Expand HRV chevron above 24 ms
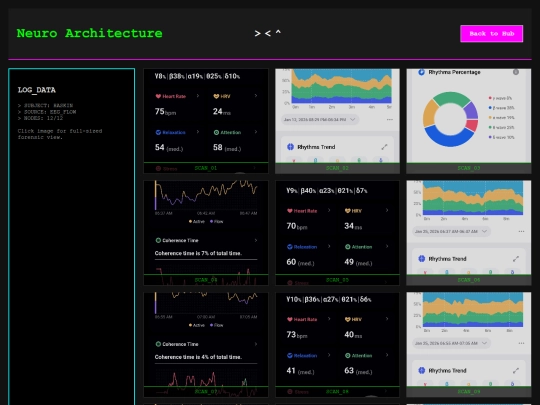540x405 pixels. click(x=256, y=96)
